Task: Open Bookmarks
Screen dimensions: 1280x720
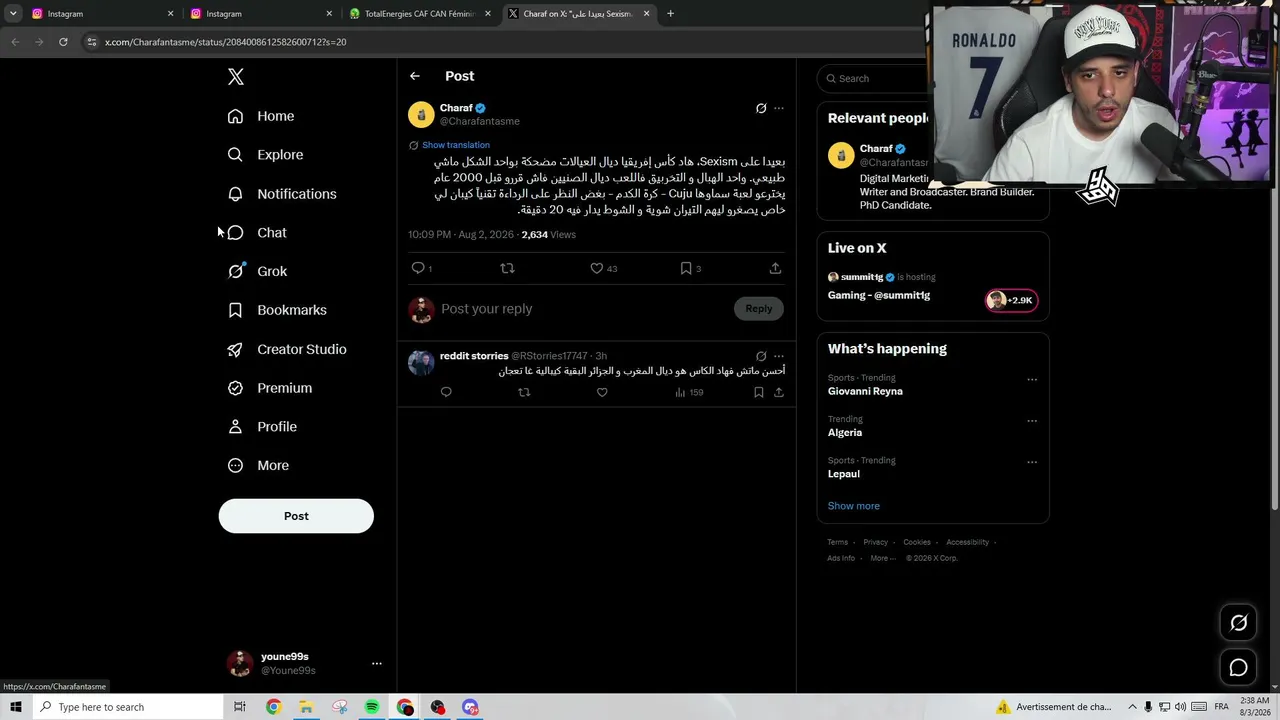Action: pos(277,310)
